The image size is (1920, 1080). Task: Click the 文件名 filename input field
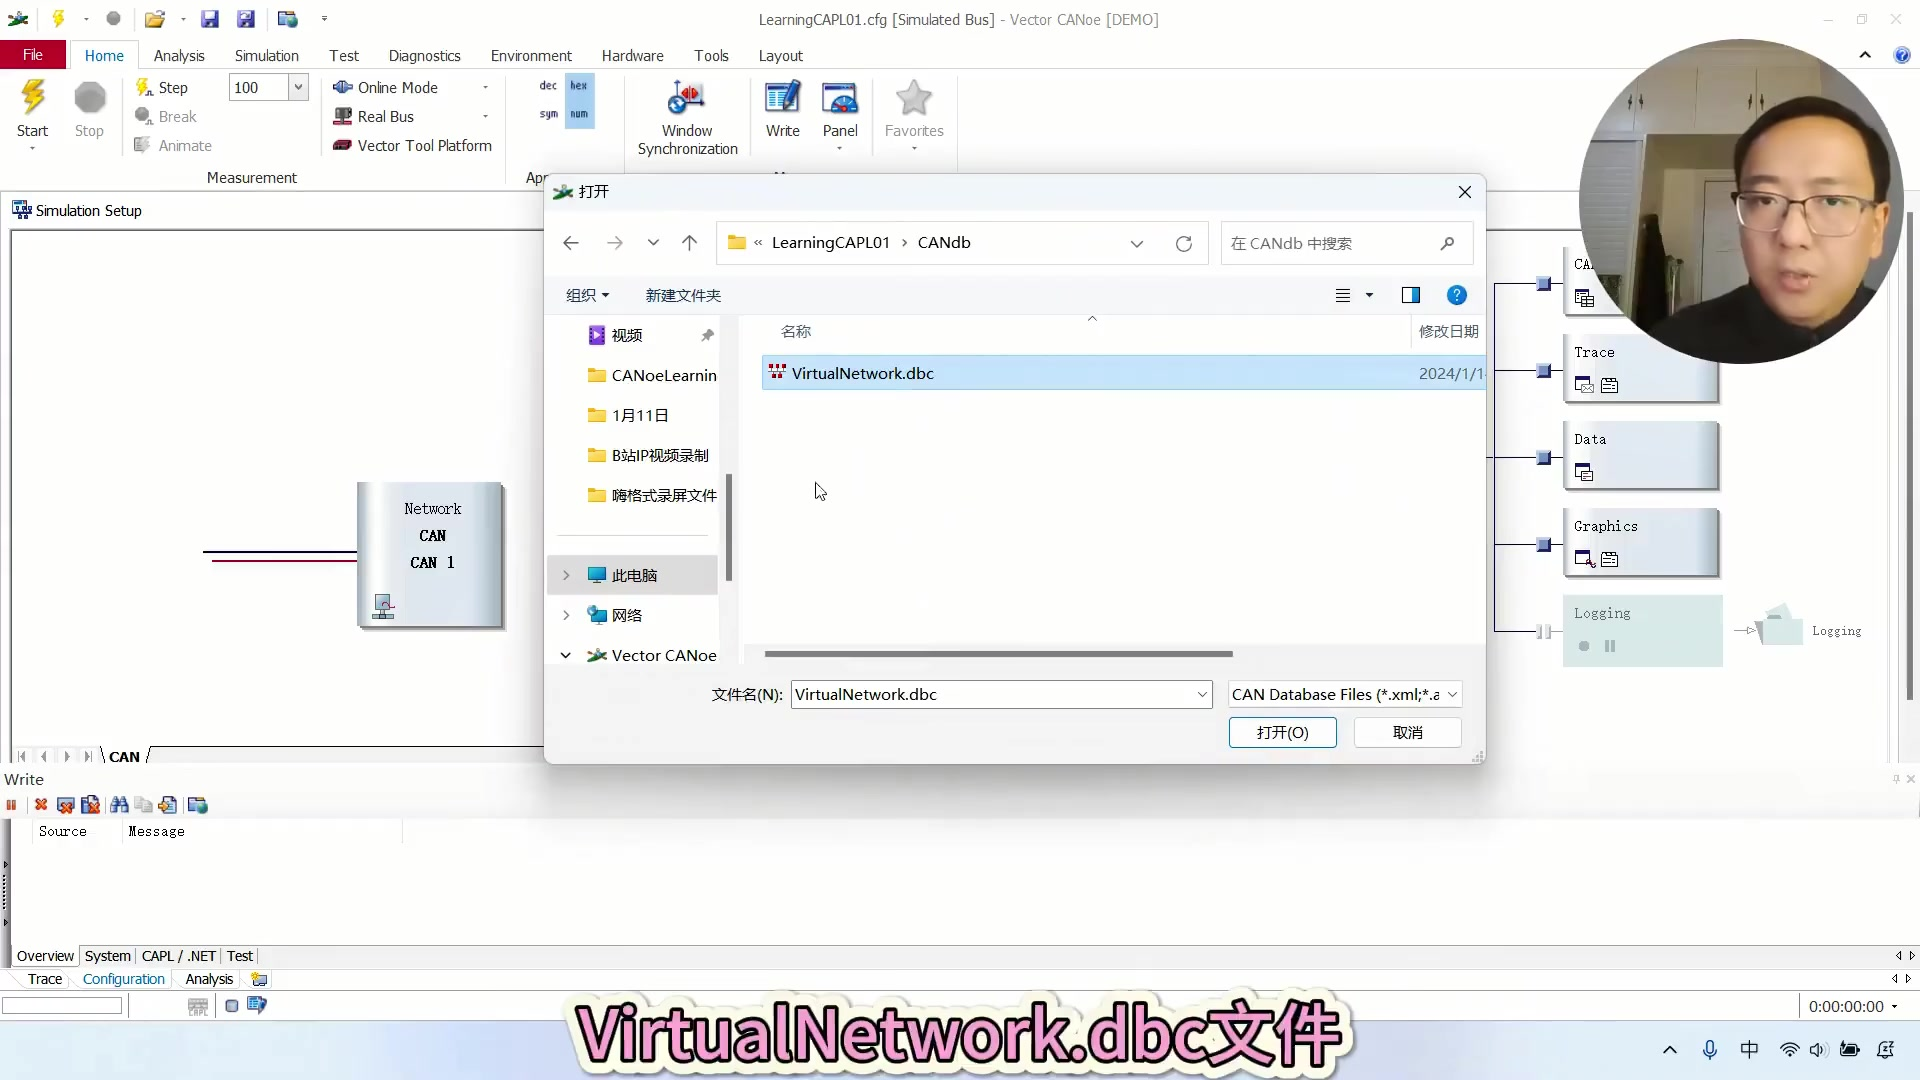tap(1001, 694)
